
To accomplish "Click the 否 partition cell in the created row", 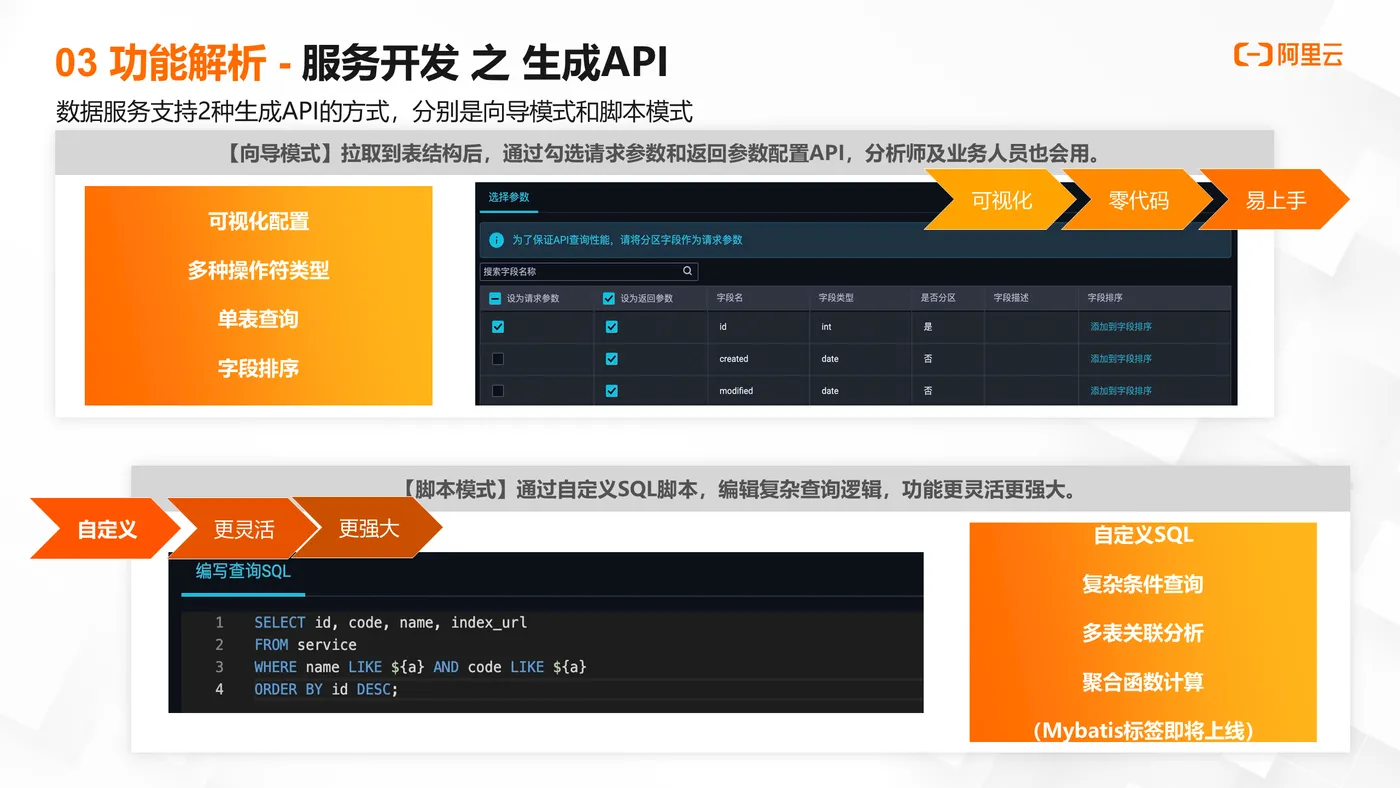I will pyautogui.click(x=928, y=359).
